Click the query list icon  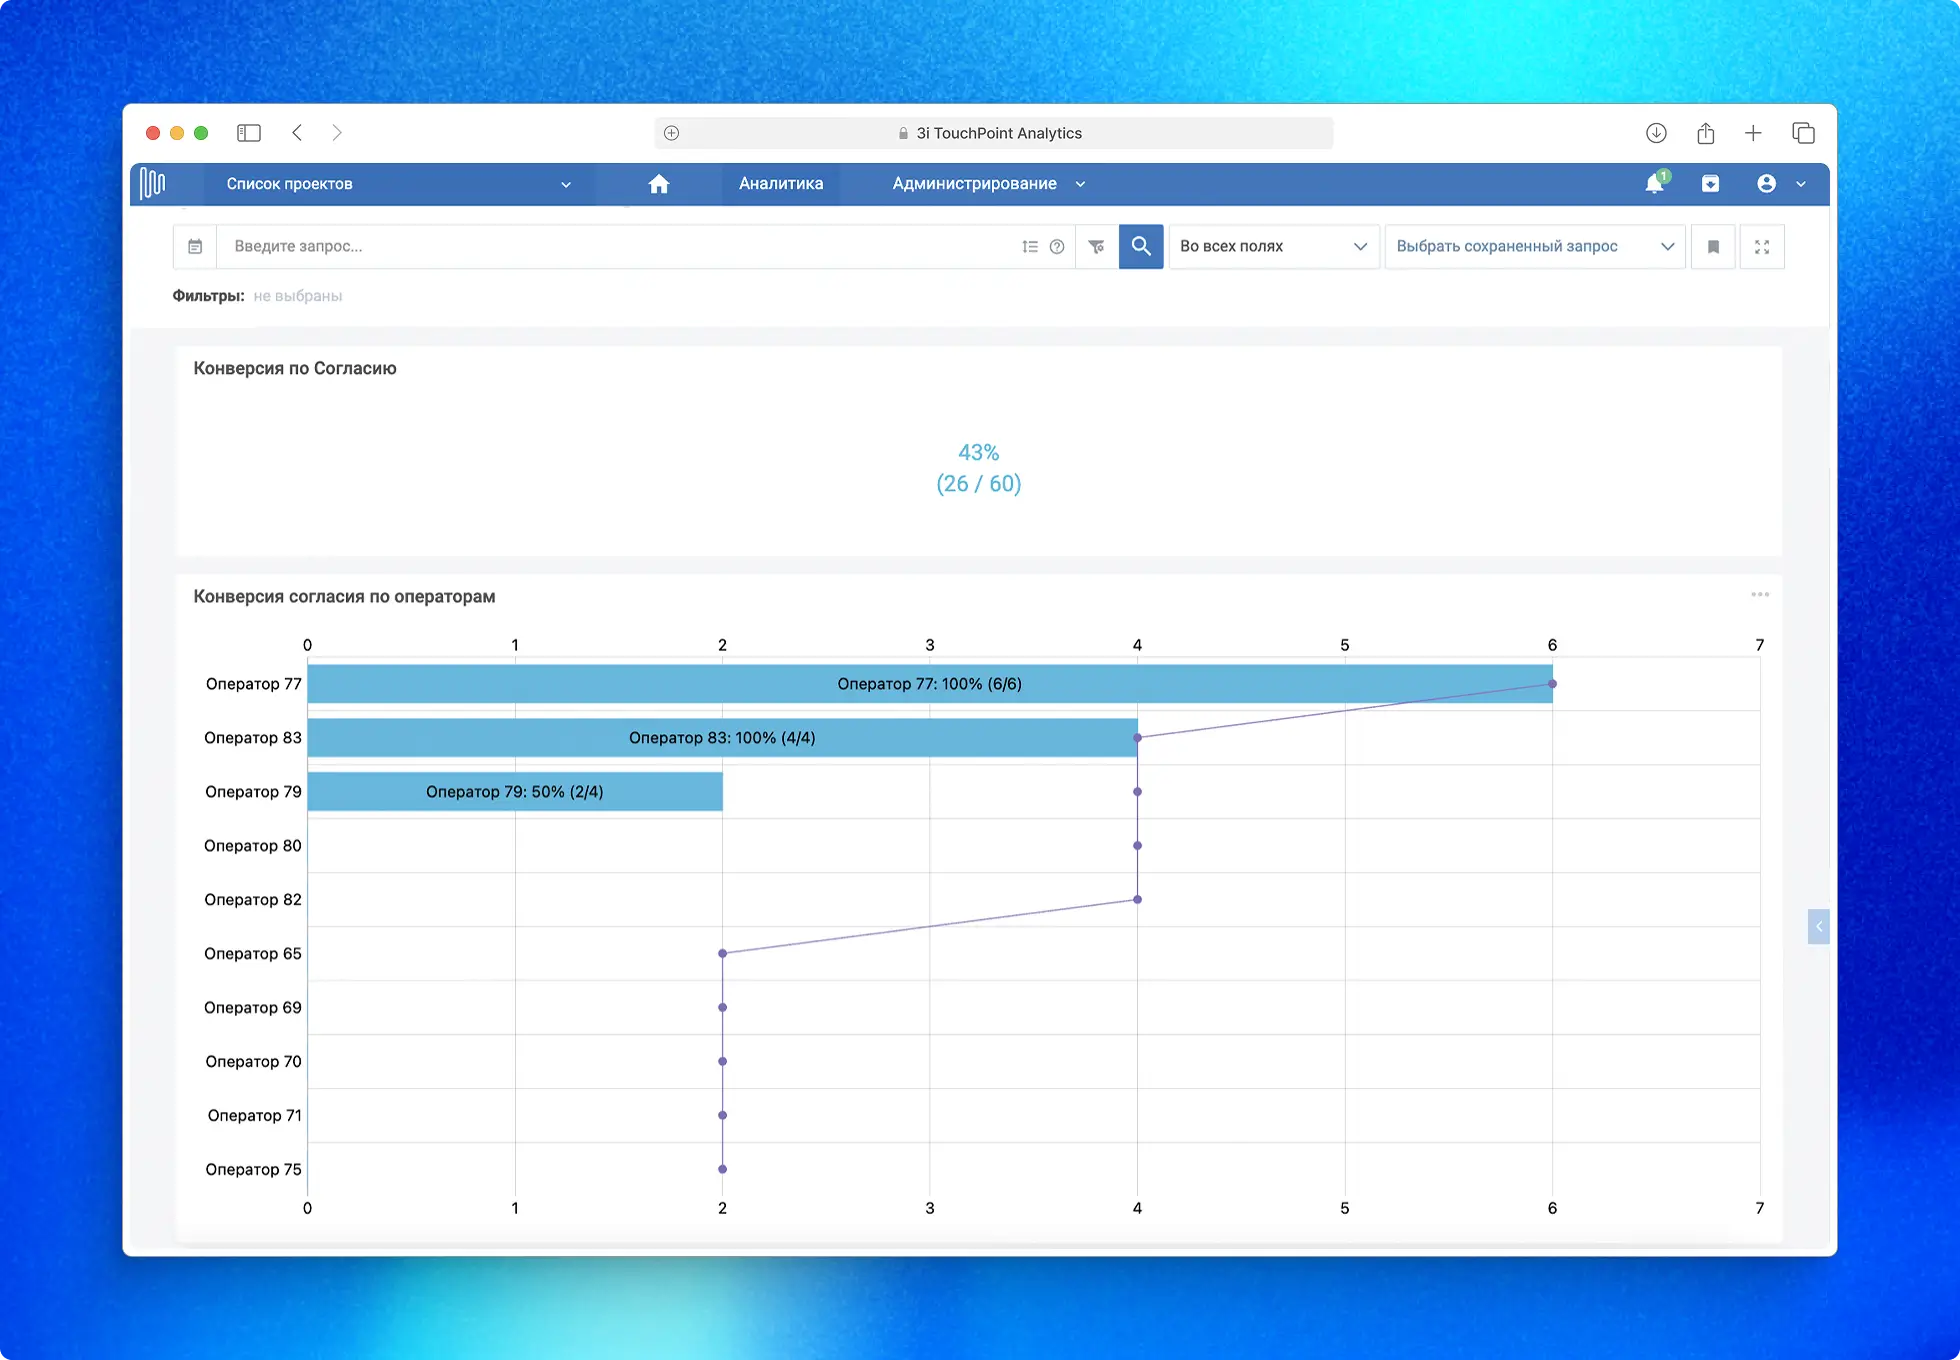(1030, 246)
